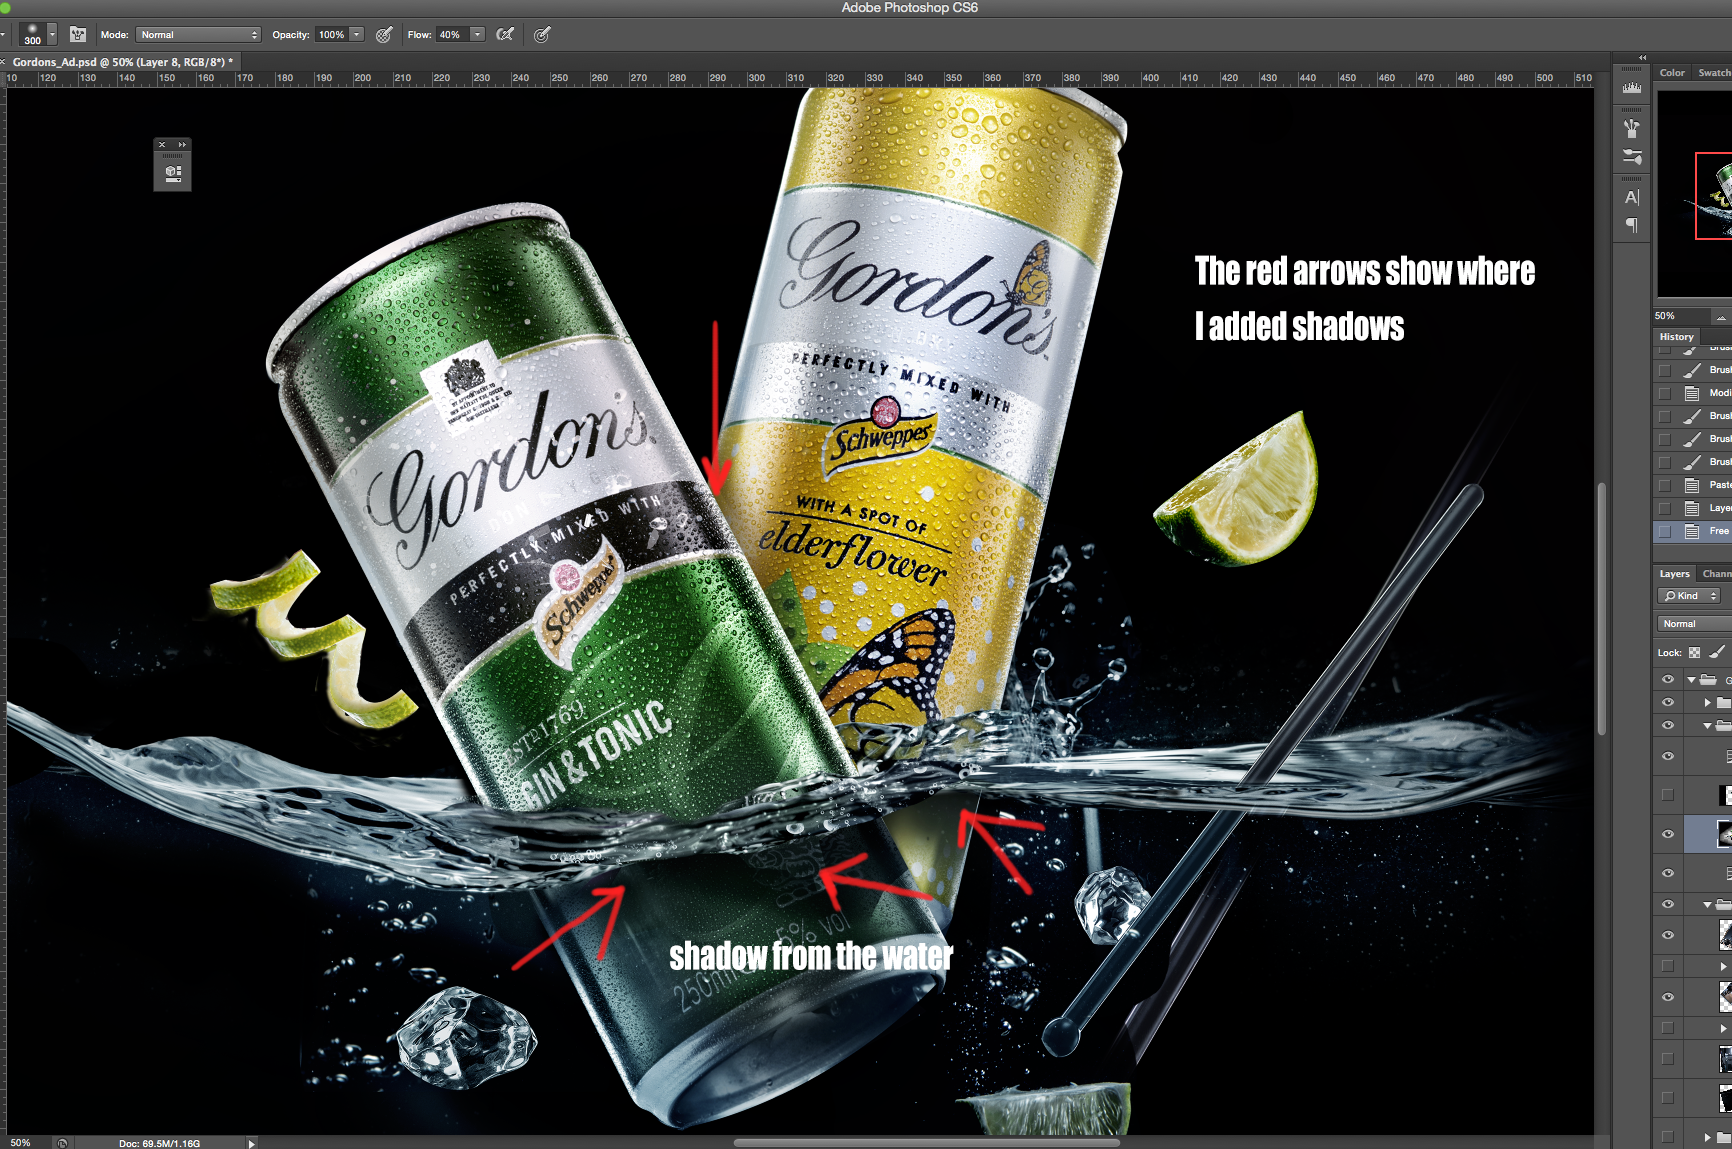Lock transparent pixels in Layers panel
Viewport: 1732px width, 1149px height.
tap(1694, 653)
